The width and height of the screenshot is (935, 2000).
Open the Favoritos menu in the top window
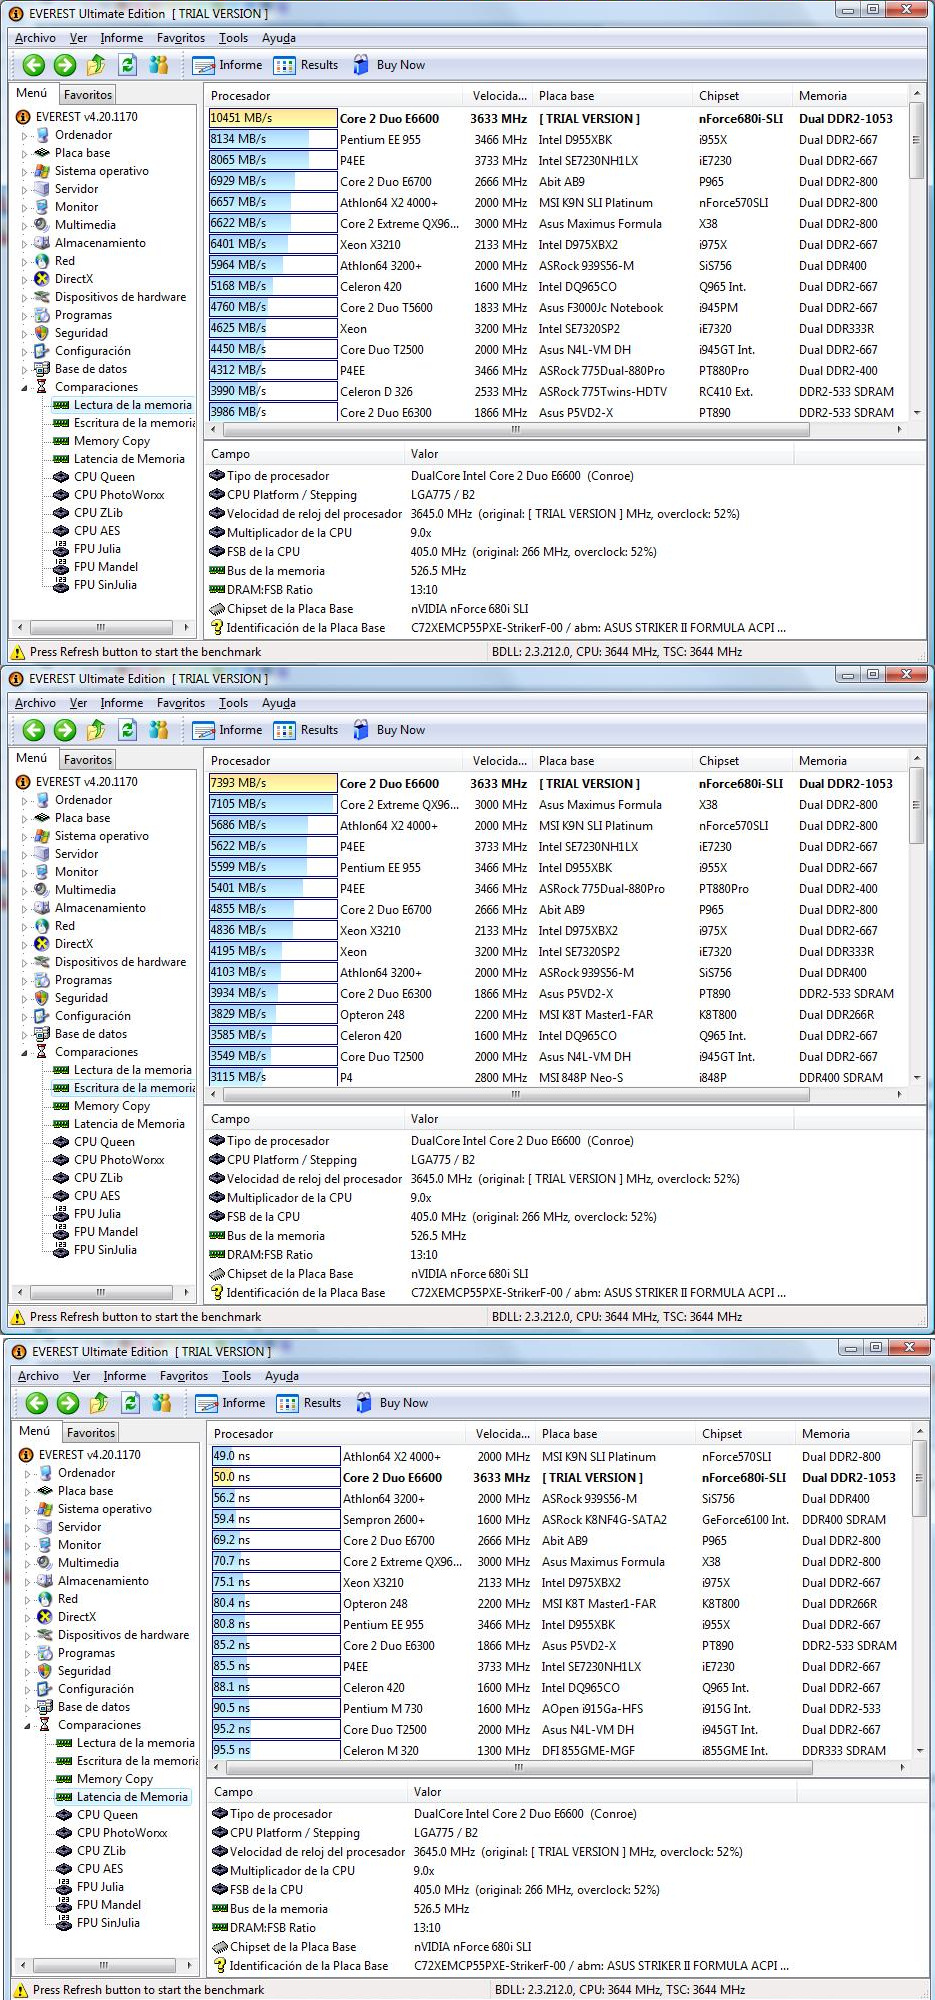click(x=180, y=38)
